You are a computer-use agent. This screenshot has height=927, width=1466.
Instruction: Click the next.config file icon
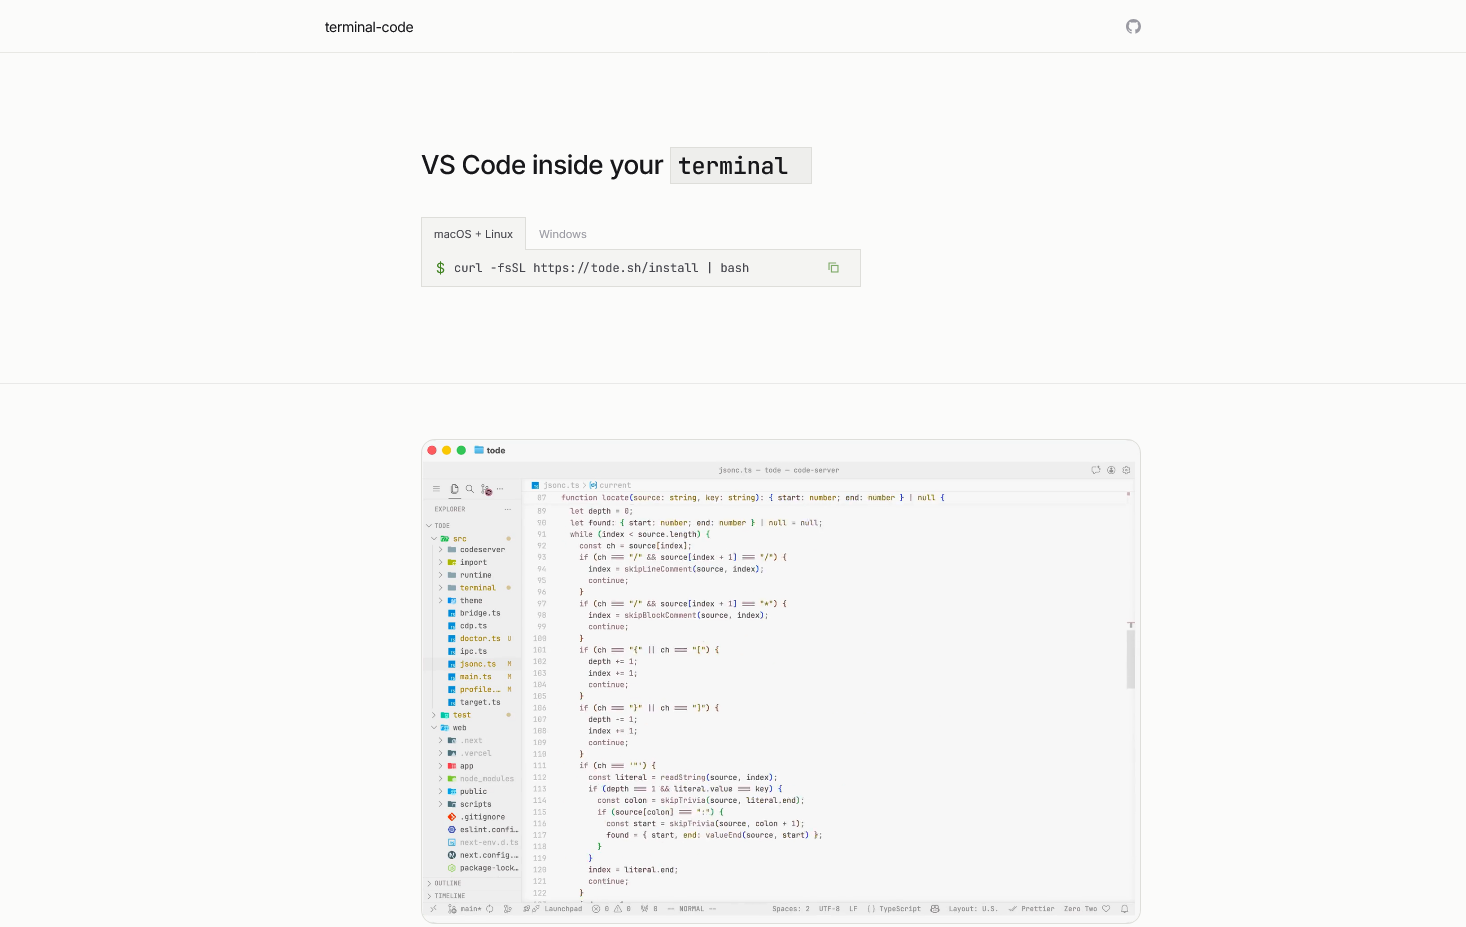pos(452,855)
